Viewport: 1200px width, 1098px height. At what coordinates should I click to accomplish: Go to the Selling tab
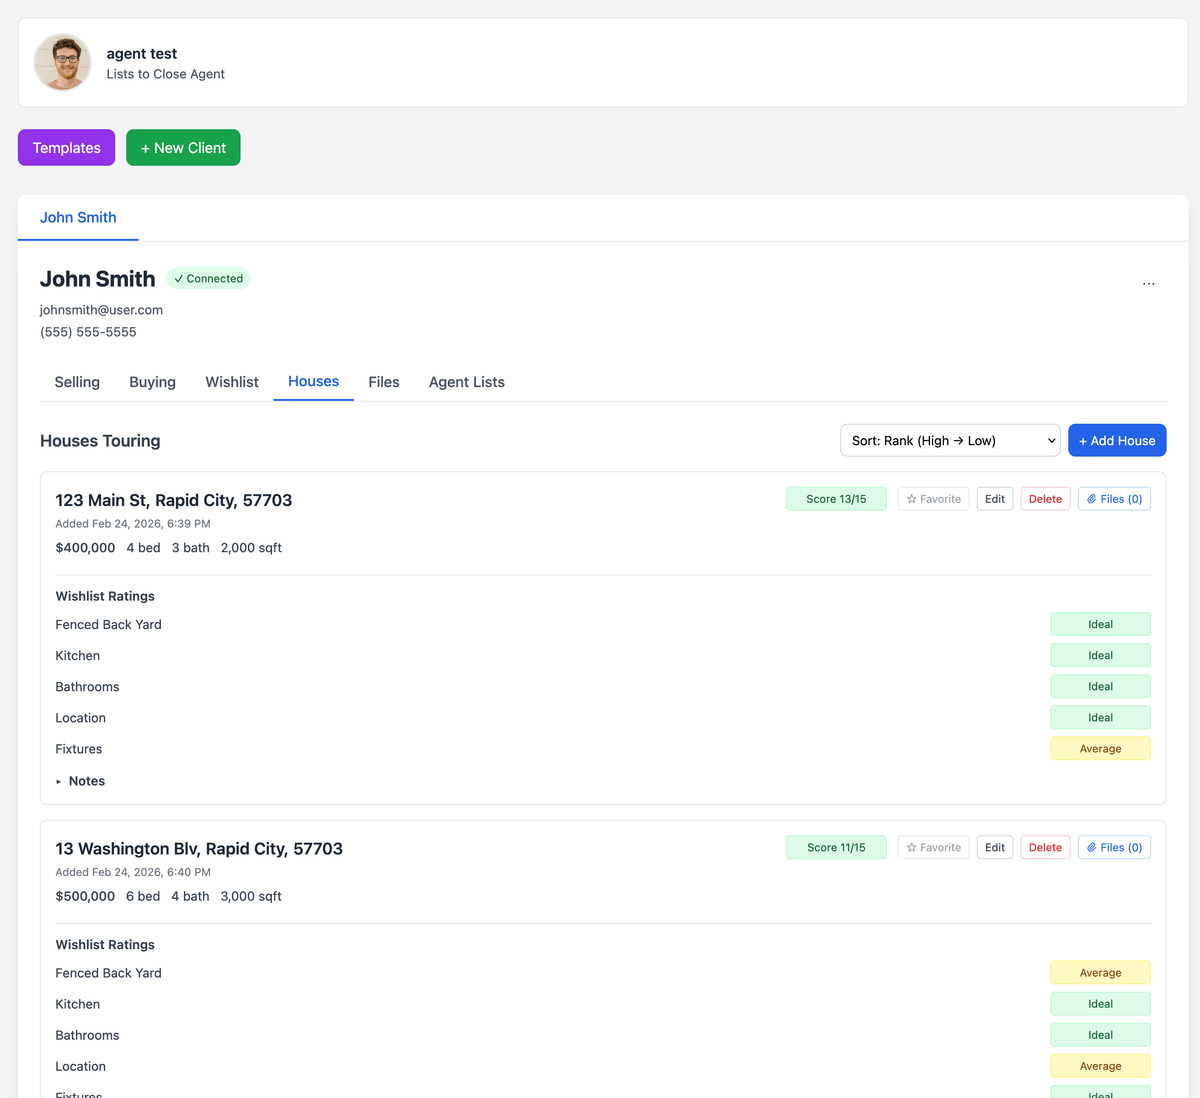[77, 382]
